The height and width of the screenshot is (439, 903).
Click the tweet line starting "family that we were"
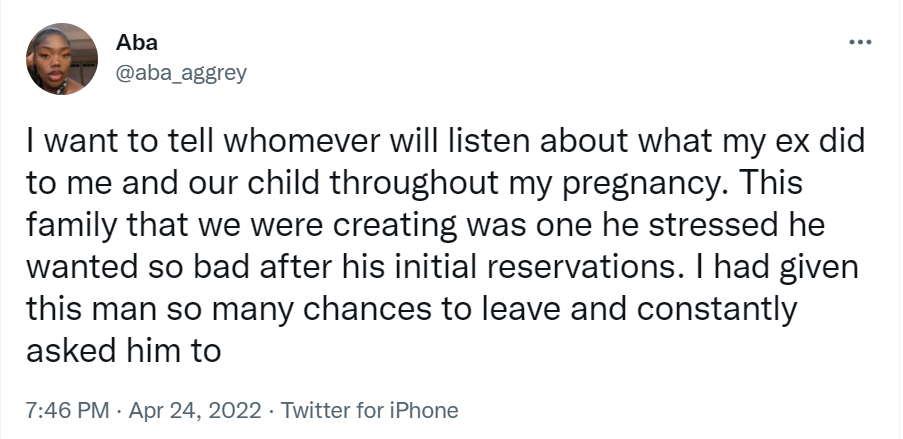pyautogui.click(x=425, y=226)
